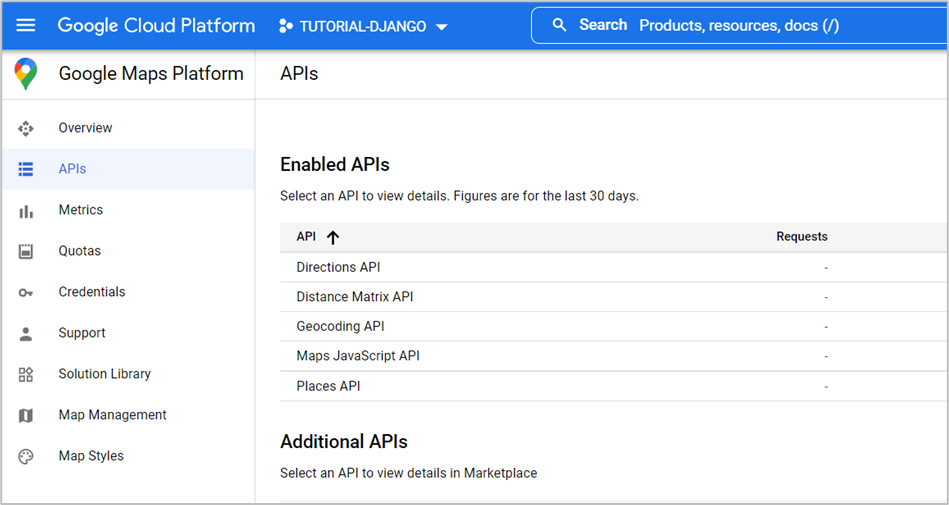Click the Google Maps Platform heading
This screenshot has width=949, height=505.
point(151,73)
